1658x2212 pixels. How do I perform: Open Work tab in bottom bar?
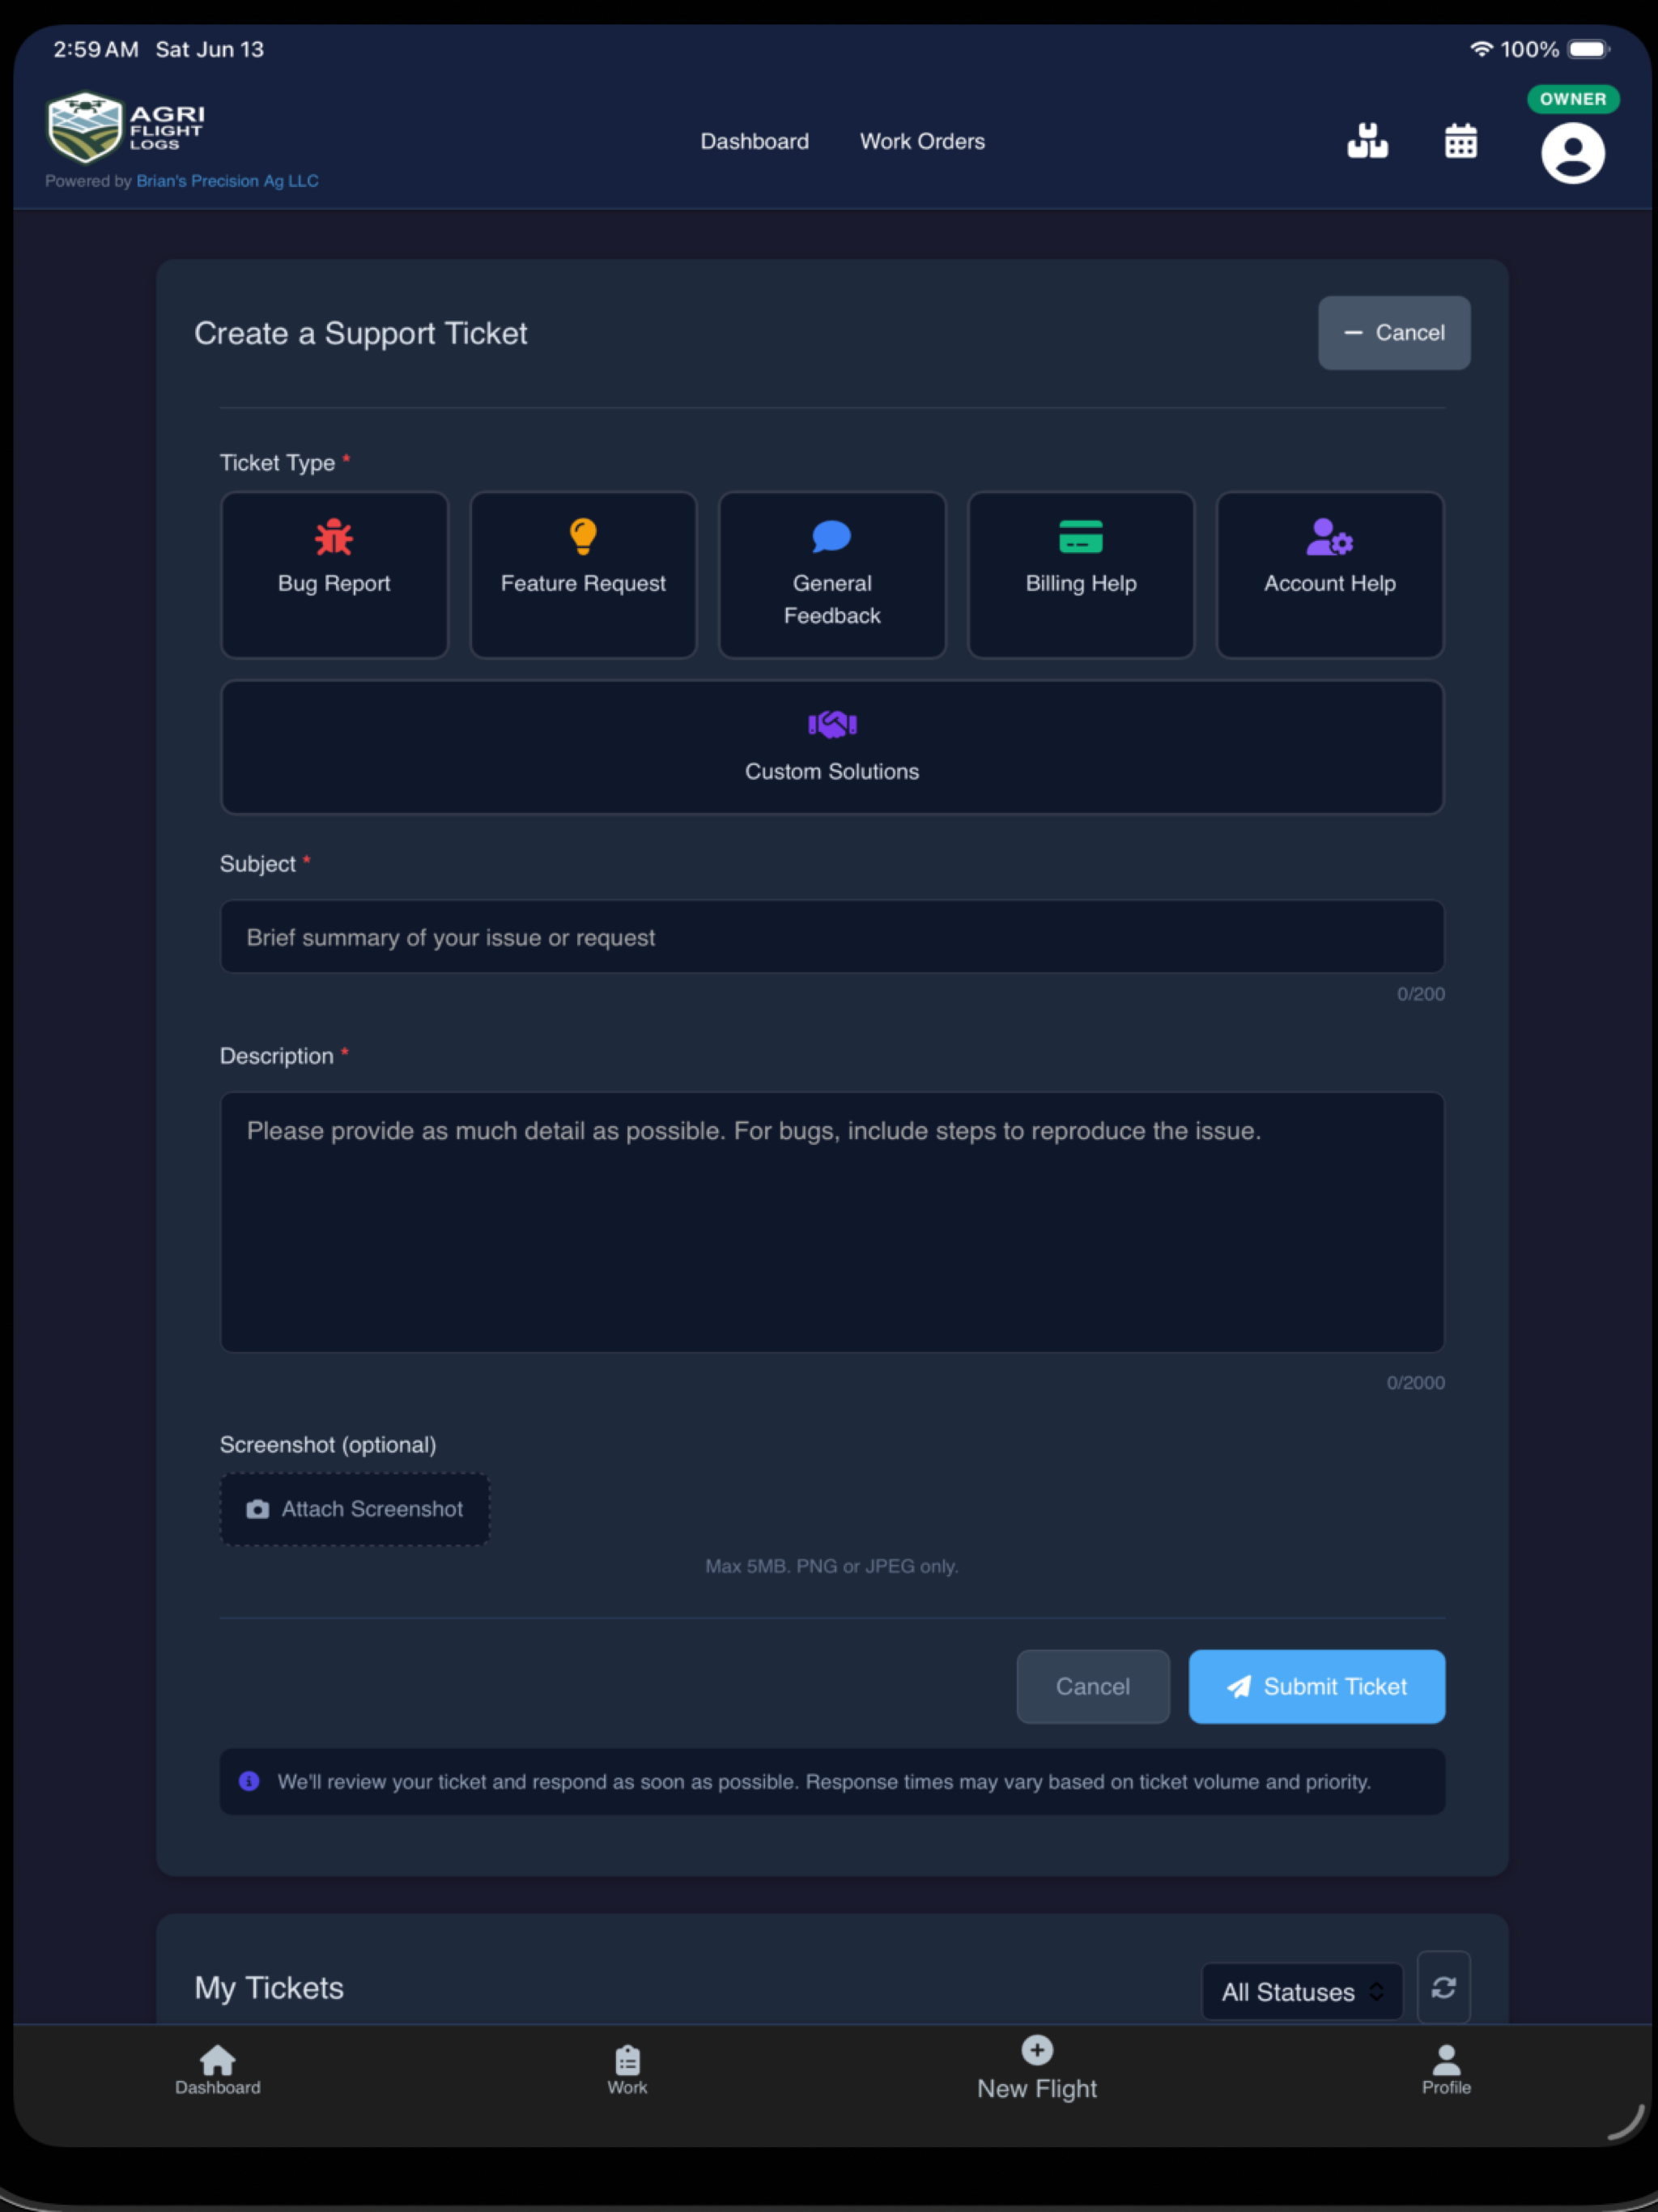(627, 2070)
